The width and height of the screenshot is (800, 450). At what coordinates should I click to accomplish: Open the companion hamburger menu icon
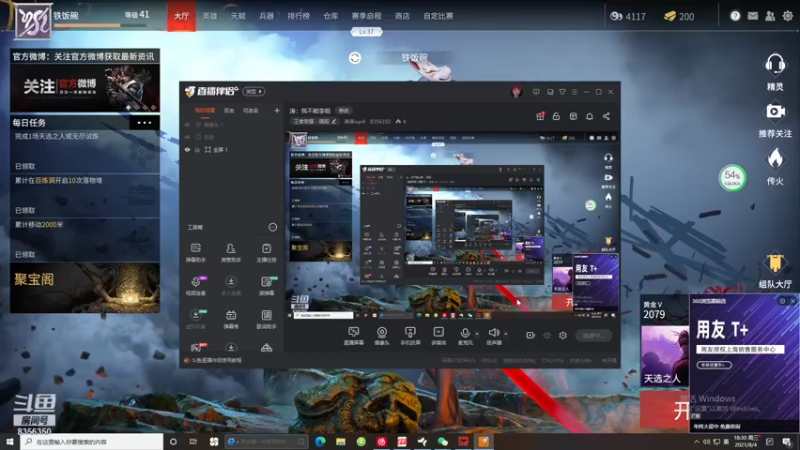pyautogui.click(x=574, y=92)
